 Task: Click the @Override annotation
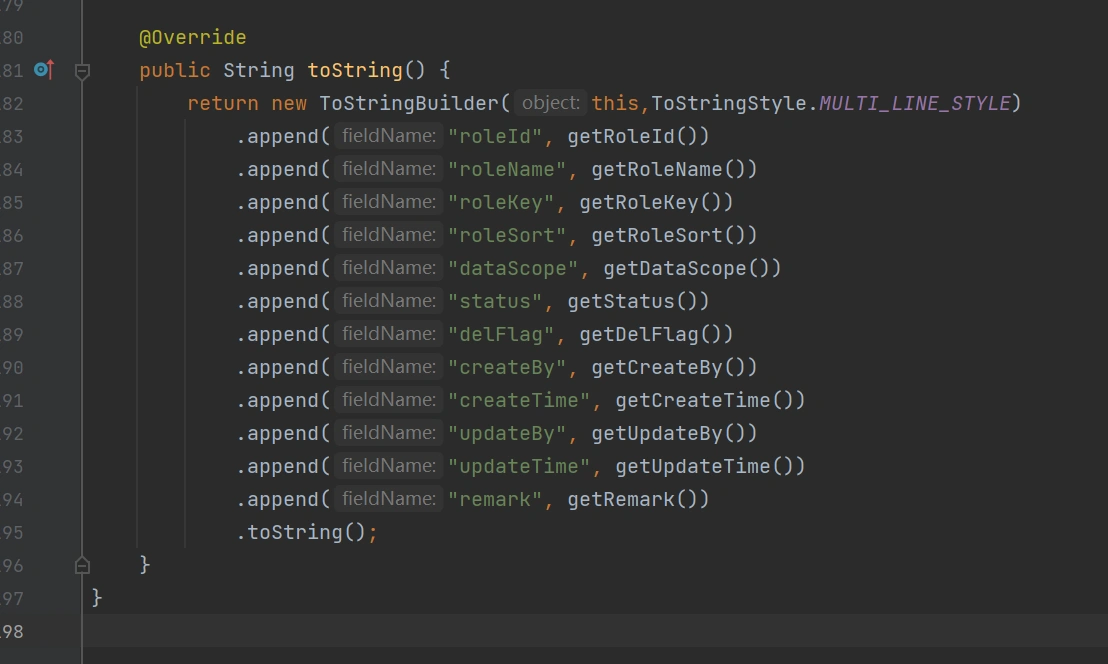pyautogui.click(x=192, y=38)
